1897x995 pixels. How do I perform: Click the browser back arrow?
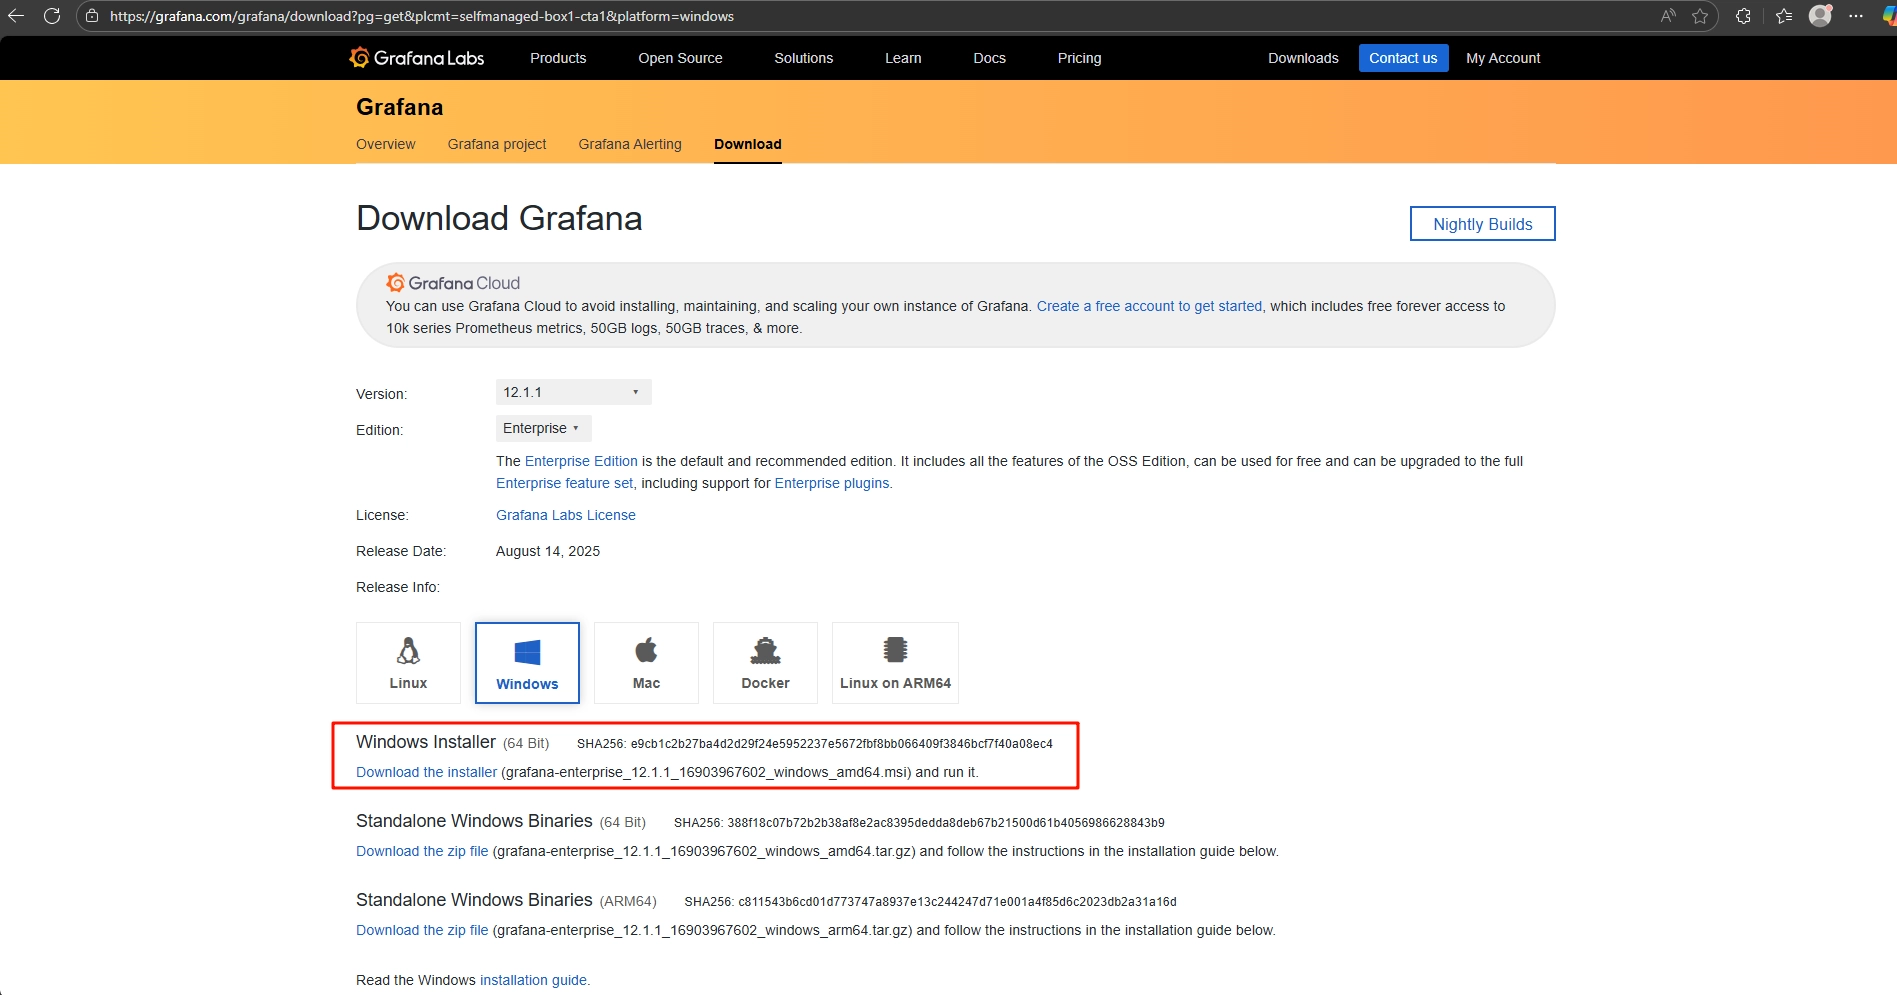pos(16,16)
